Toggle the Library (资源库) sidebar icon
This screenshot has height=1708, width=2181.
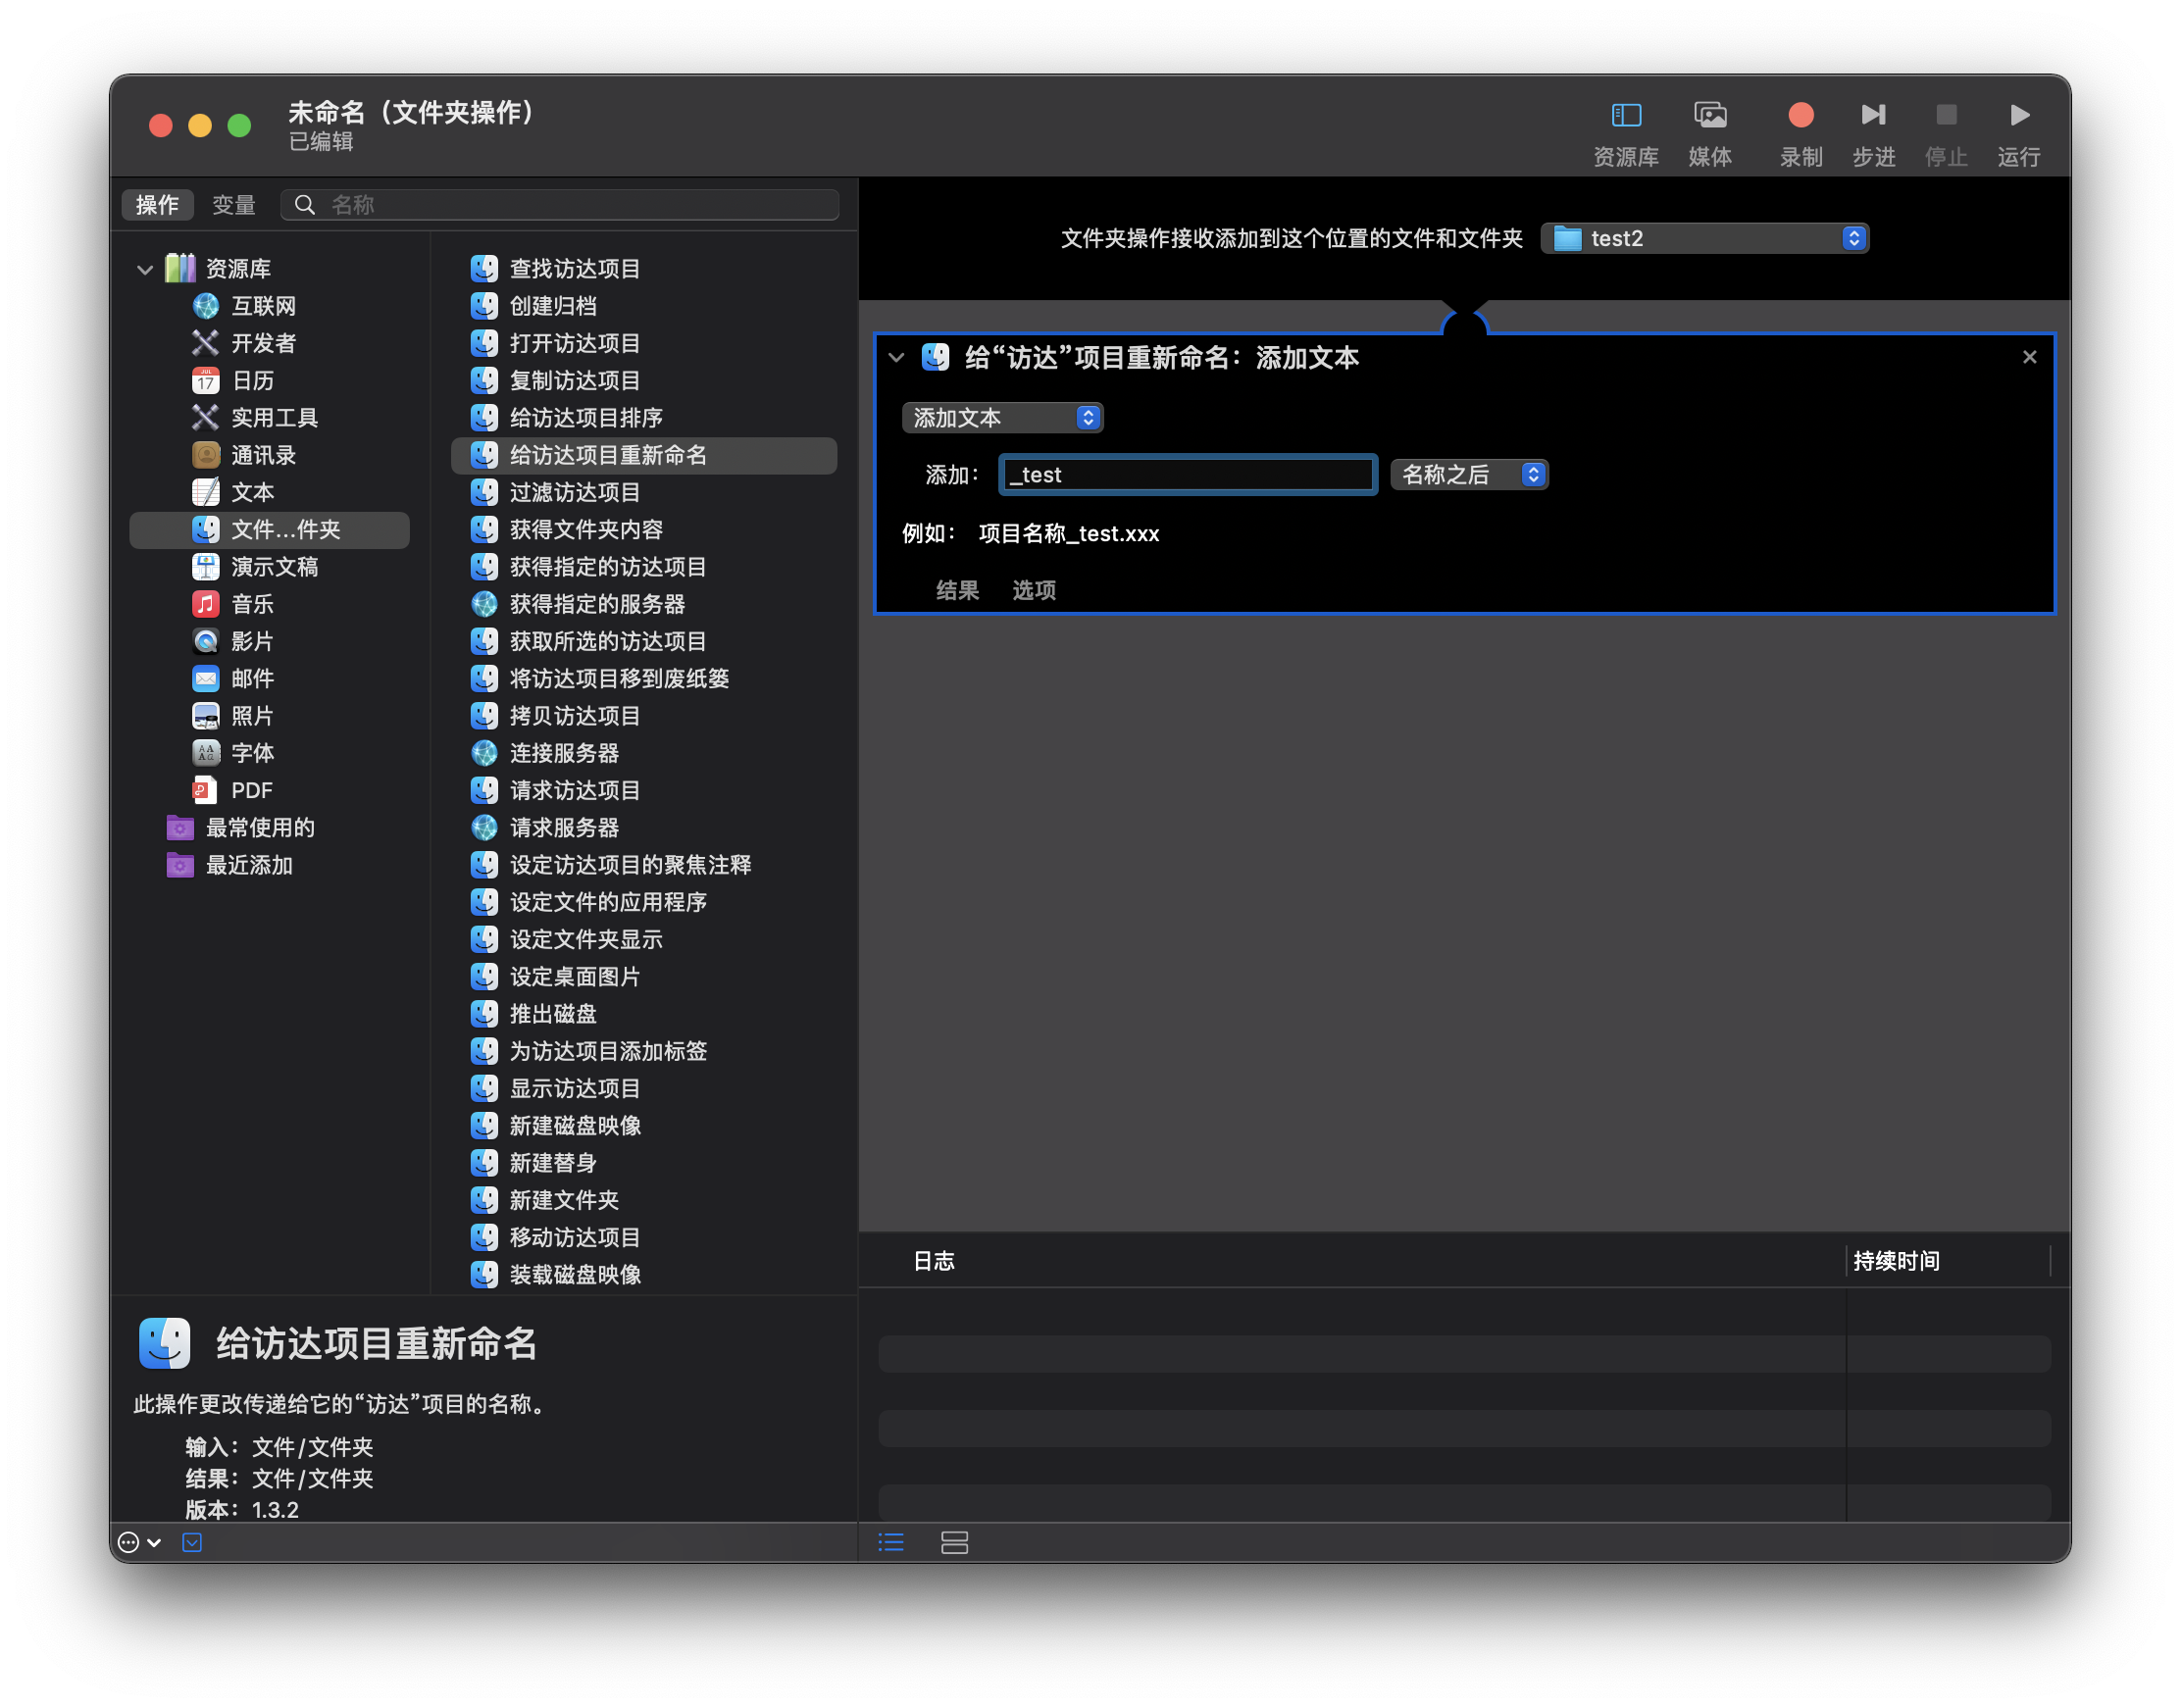[x=1626, y=116]
